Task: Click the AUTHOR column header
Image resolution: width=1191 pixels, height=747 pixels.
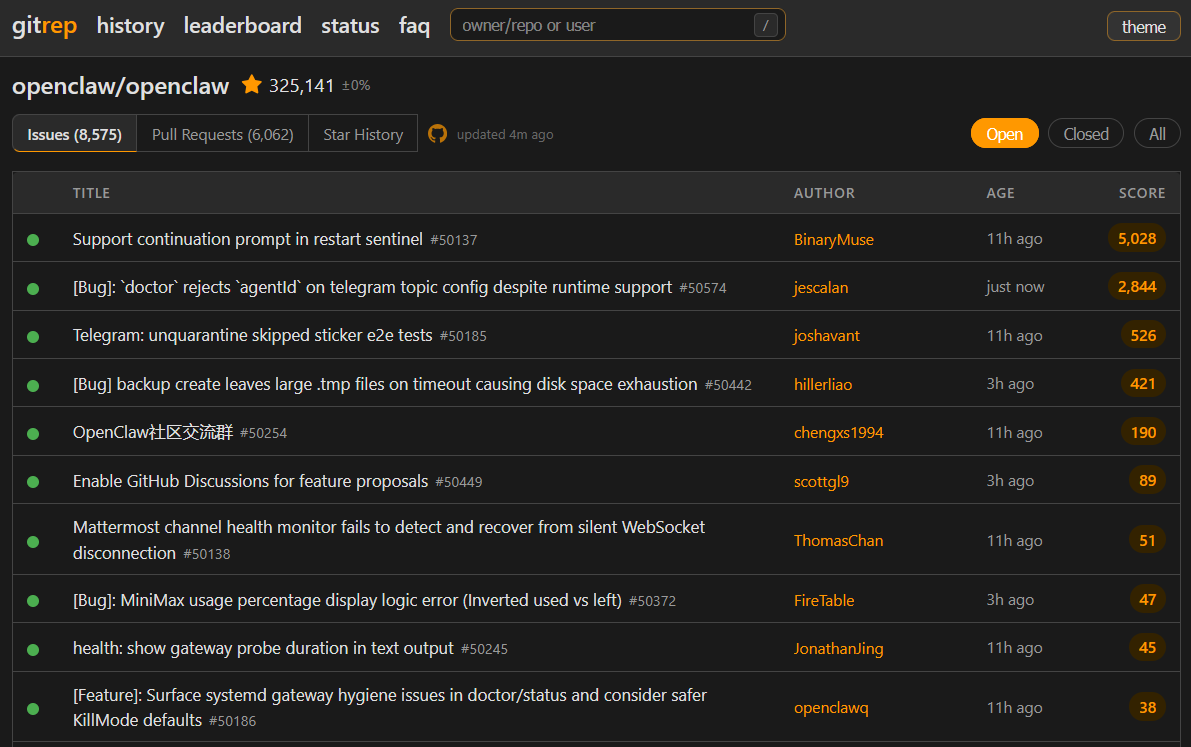Action: [x=824, y=193]
